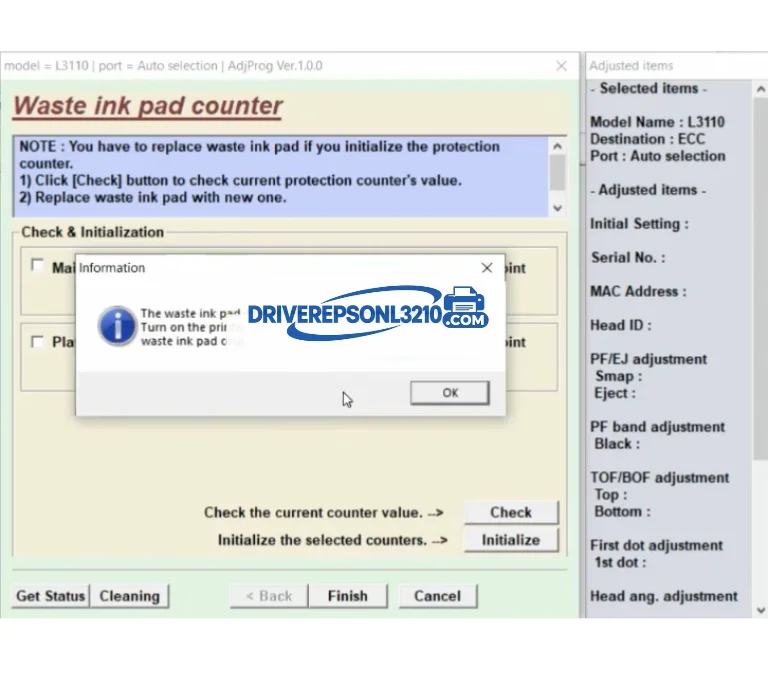Click the NOTE box scrollbar thumb
Viewport: 768px width, 687px height.
pyautogui.click(x=557, y=172)
